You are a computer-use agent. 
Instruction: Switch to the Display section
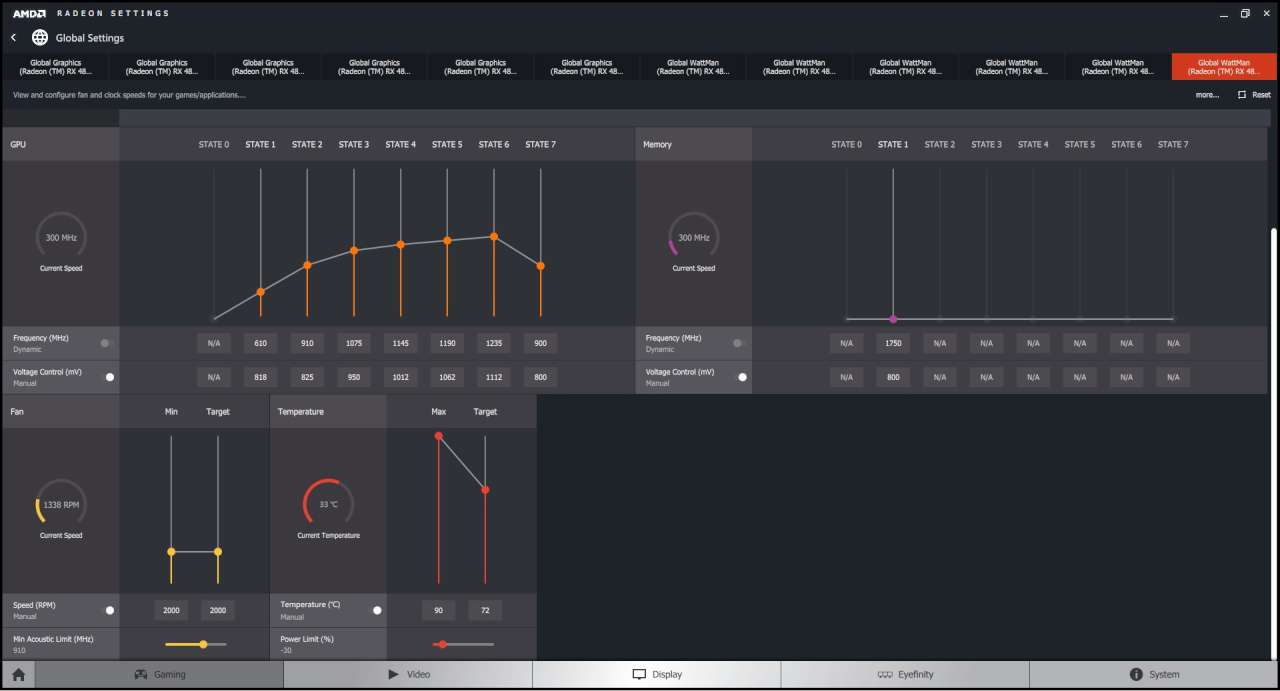pos(656,674)
